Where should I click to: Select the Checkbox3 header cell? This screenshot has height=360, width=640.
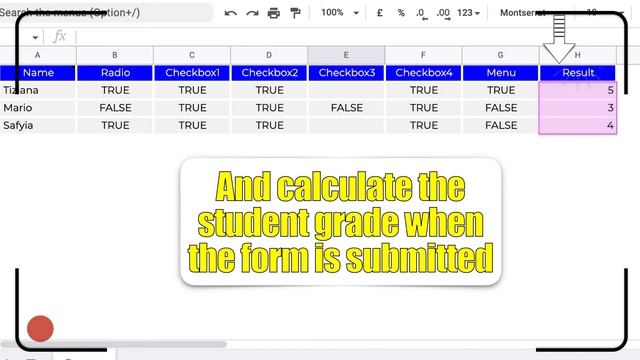(347, 73)
